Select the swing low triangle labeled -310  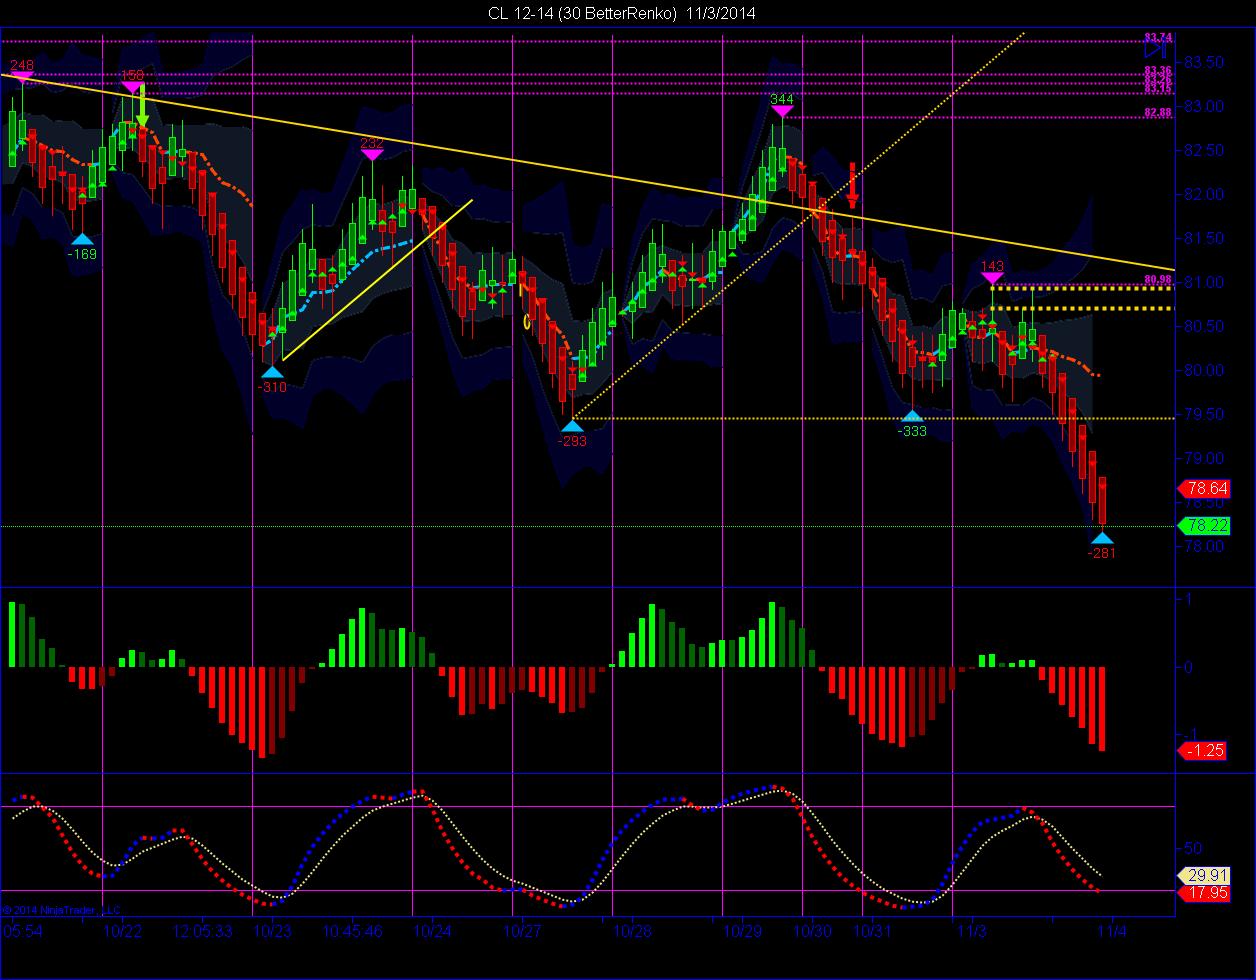(272, 372)
